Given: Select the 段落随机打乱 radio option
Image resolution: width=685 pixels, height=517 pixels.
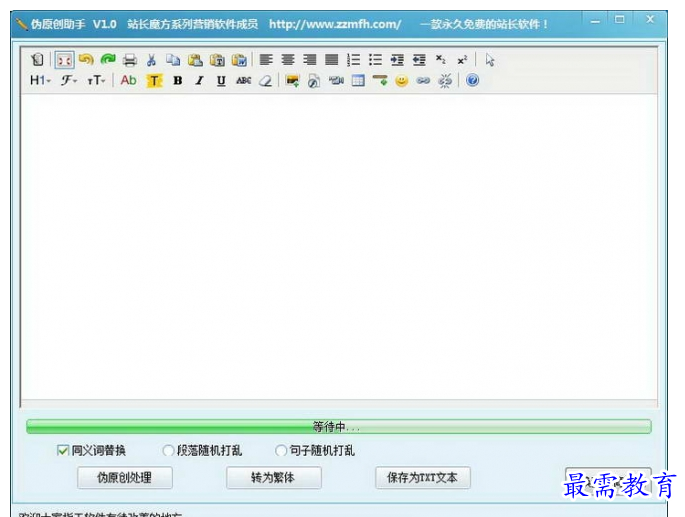Looking at the screenshot, I should (168, 450).
